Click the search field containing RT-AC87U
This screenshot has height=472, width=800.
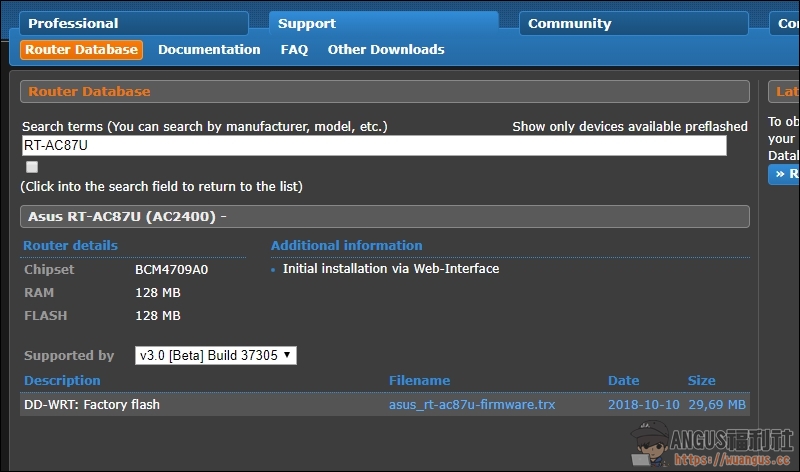(x=373, y=145)
